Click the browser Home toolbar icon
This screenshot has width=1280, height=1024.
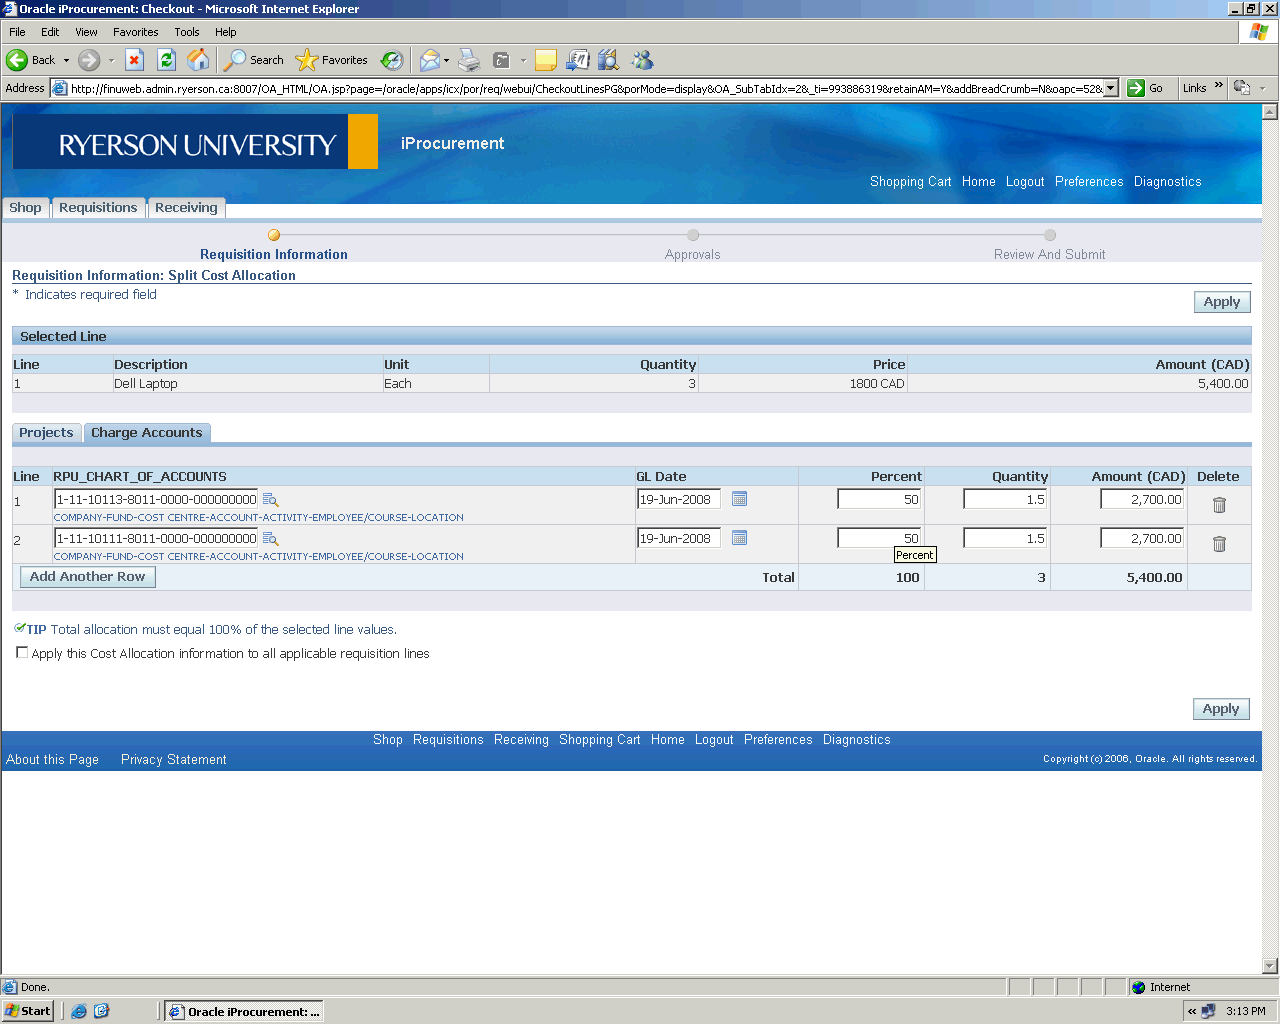tap(199, 60)
